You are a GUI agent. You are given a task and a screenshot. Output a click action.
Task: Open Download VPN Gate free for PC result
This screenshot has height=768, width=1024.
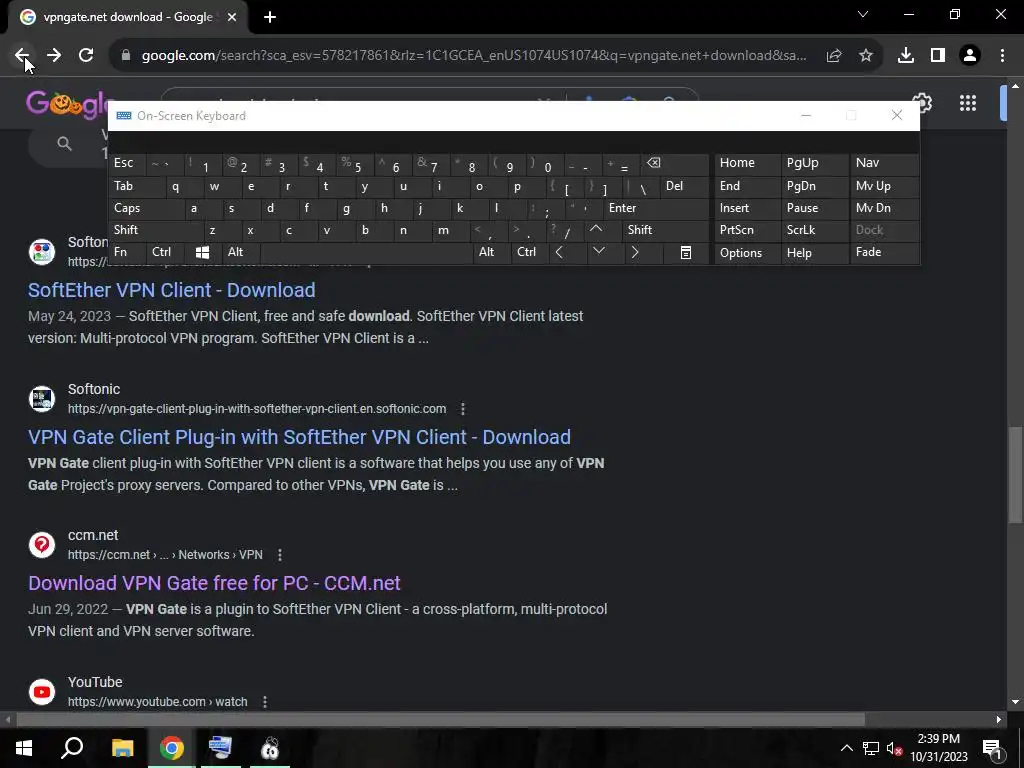[214, 583]
